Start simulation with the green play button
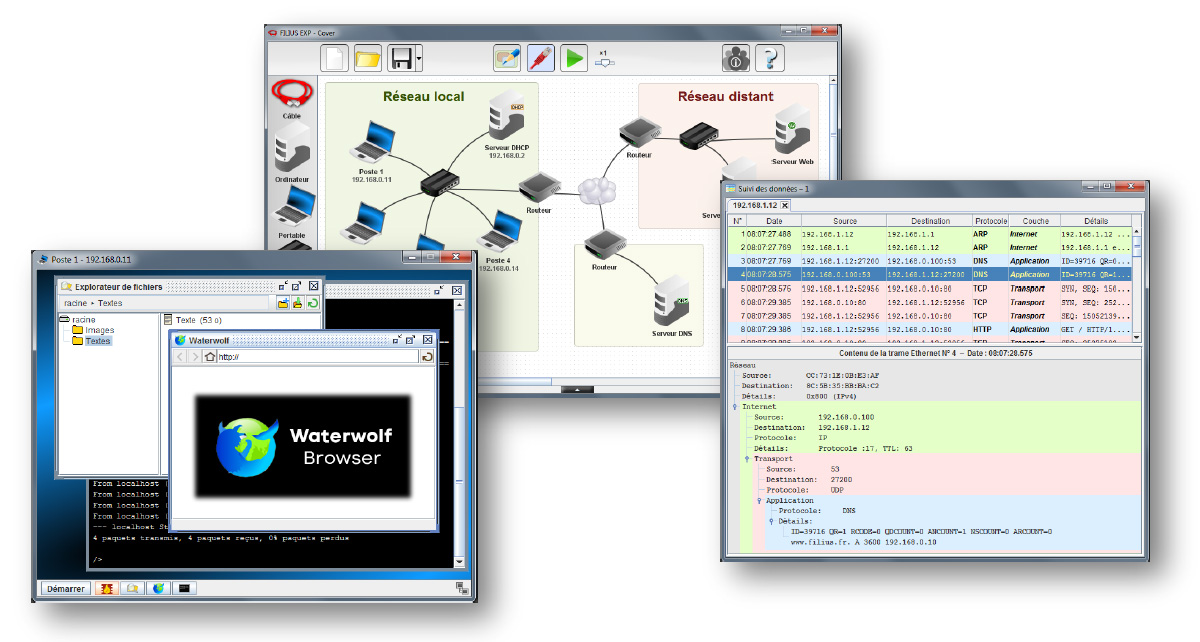 [573, 58]
